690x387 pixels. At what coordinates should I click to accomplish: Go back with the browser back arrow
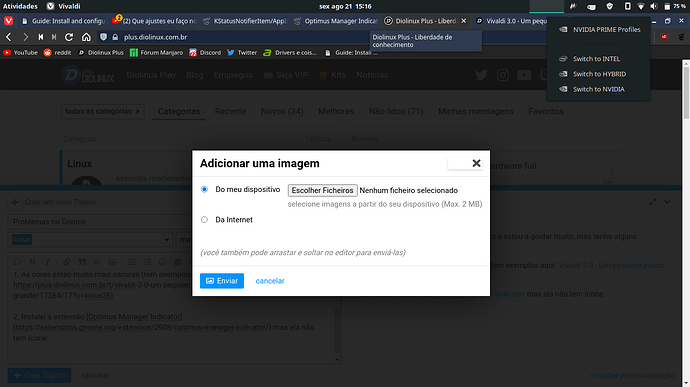9,37
